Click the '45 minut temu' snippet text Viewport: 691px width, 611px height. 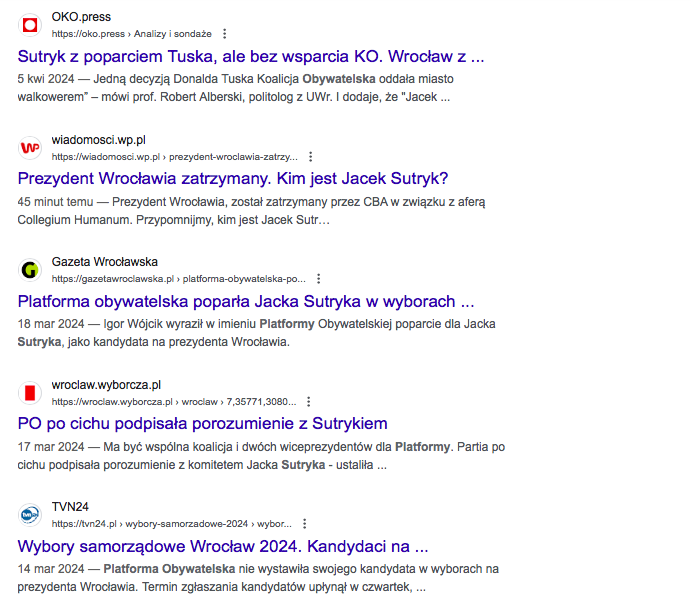(x=56, y=202)
